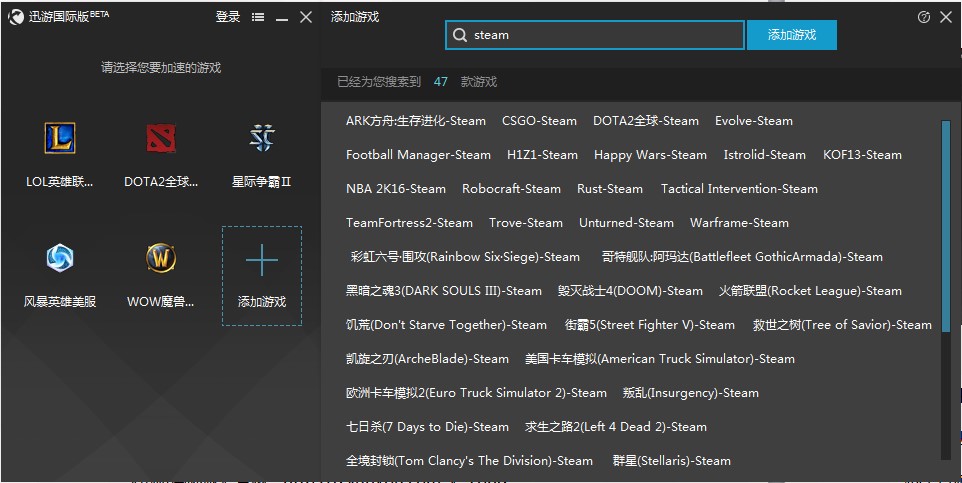
Task: Click 登录 to log in
Action: click(x=228, y=17)
